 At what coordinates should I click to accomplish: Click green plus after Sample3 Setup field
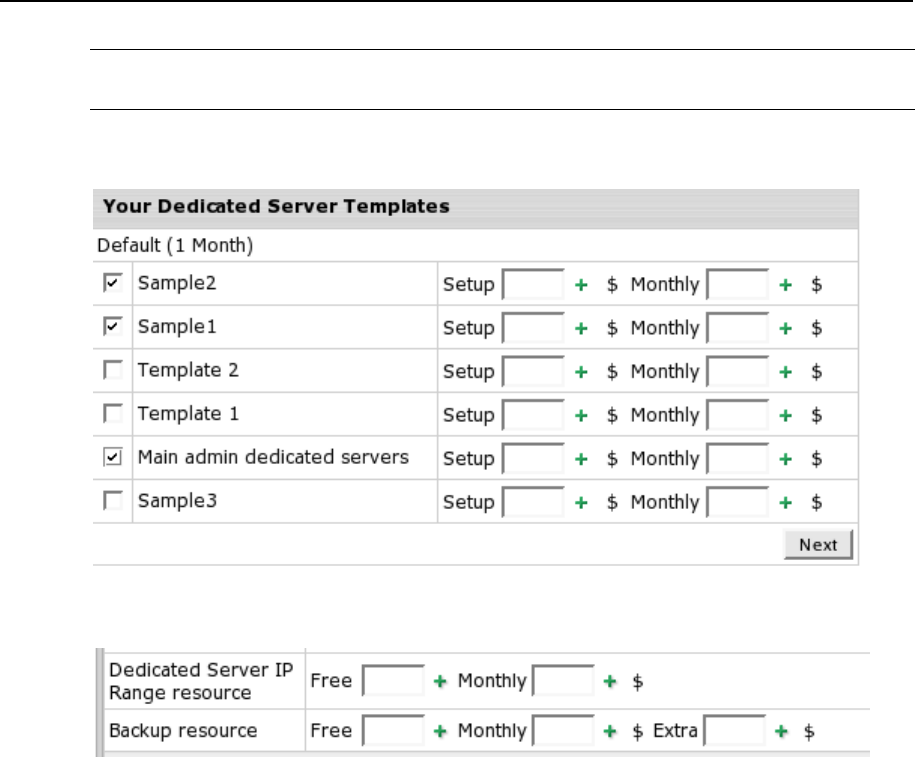pyautogui.click(x=580, y=502)
